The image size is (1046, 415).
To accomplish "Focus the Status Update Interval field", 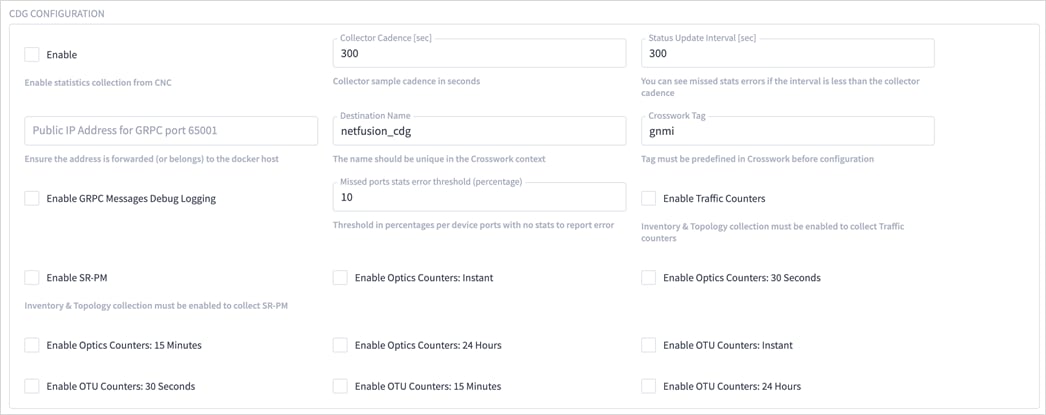I will 787,54.
